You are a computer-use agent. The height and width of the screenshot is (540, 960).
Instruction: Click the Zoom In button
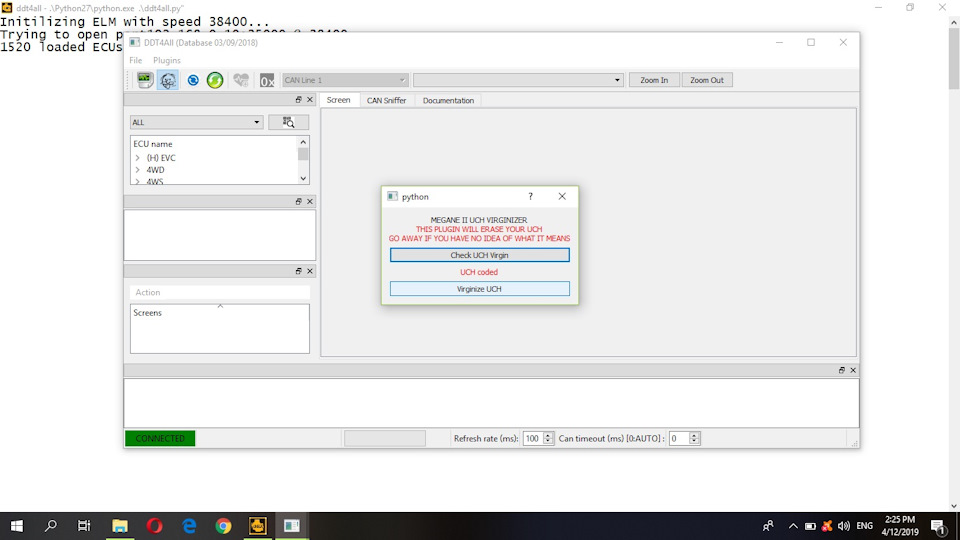pyautogui.click(x=654, y=80)
